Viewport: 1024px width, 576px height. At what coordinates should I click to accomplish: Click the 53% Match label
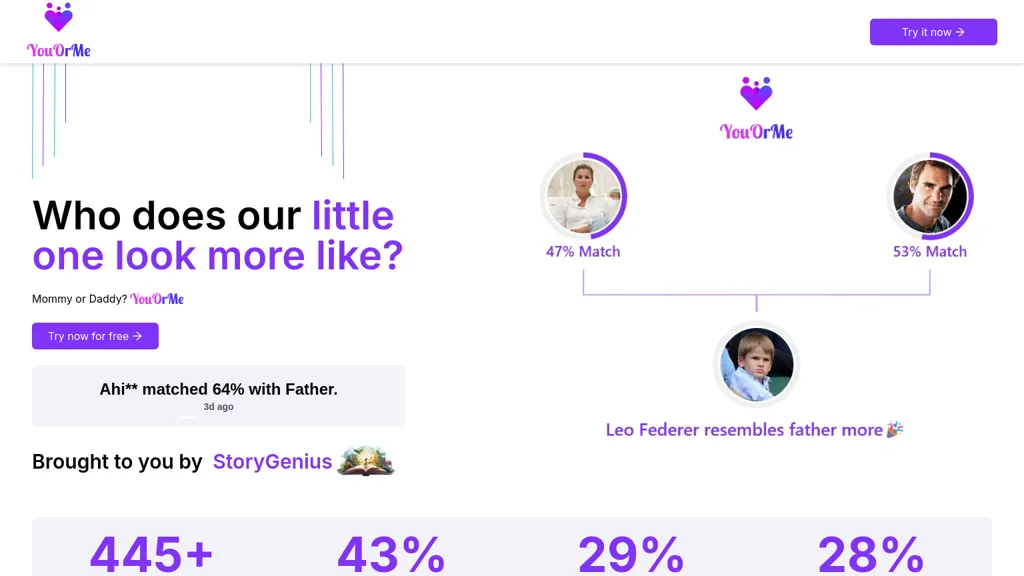point(930,251)
